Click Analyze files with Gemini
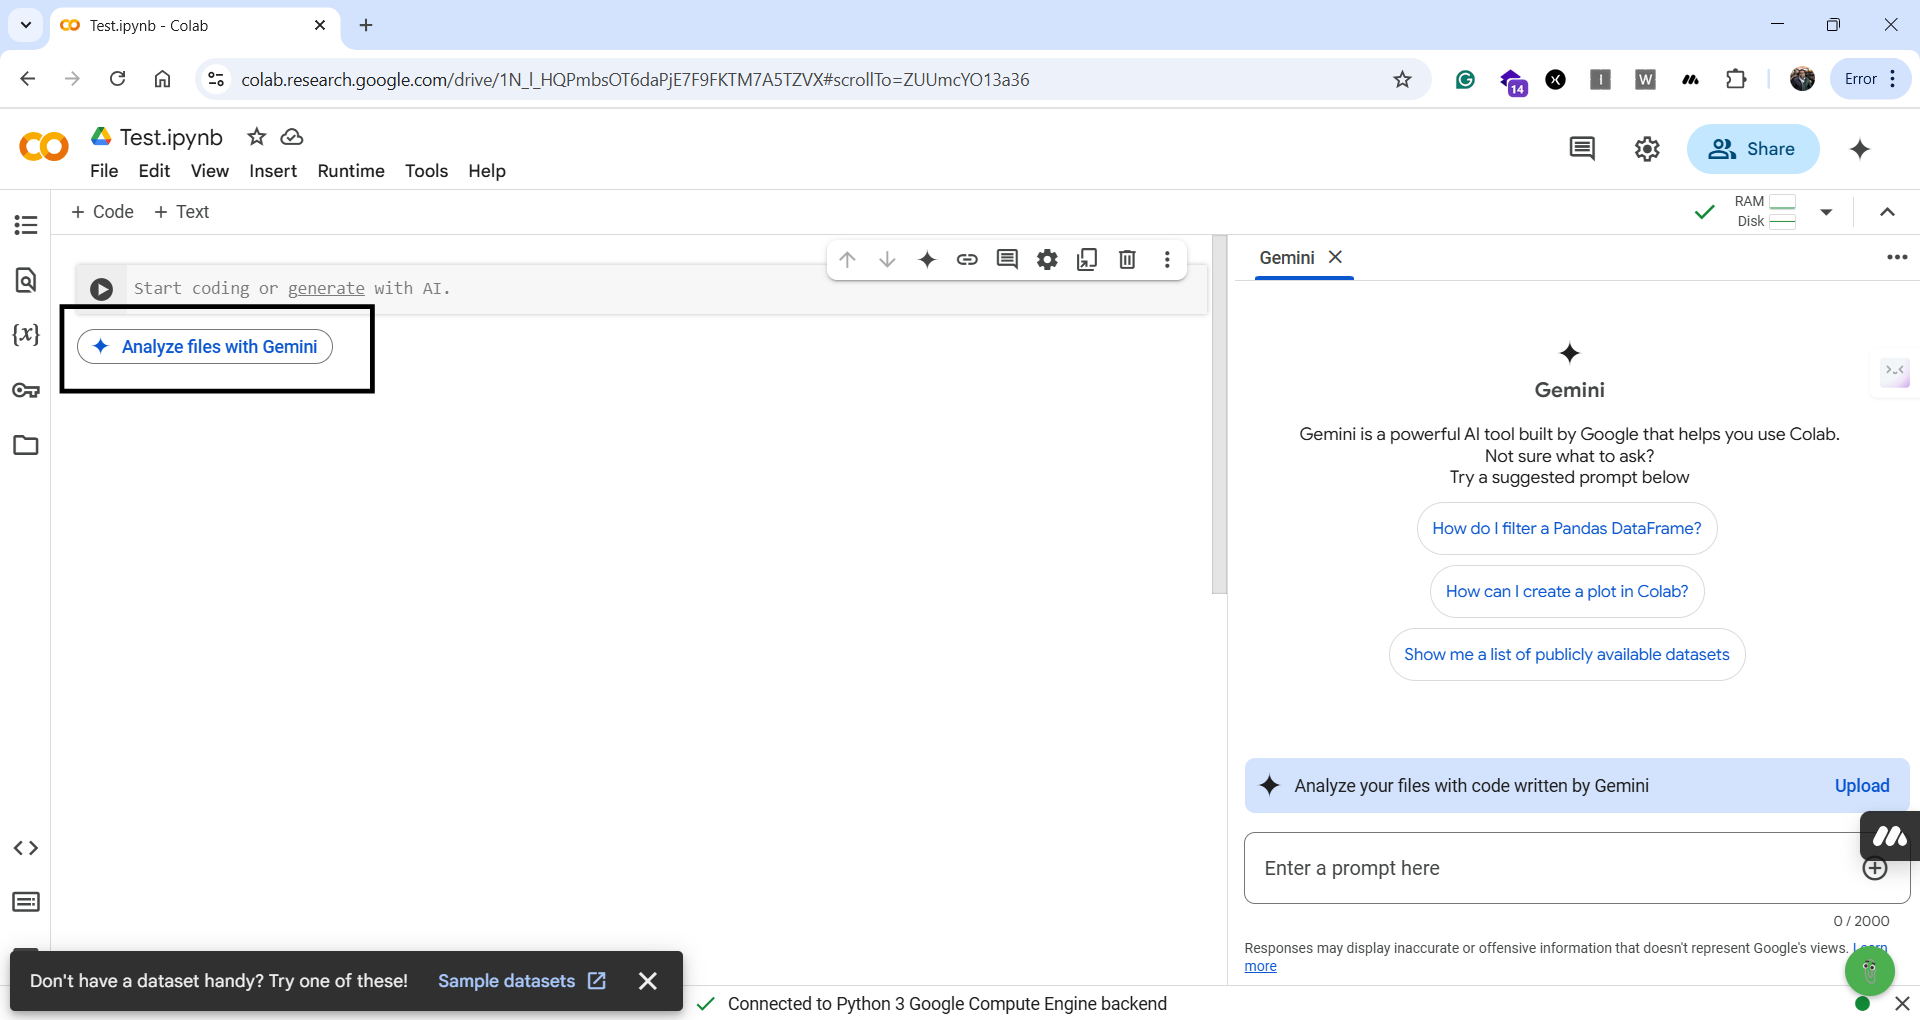The width and height of the screenshot is (1920, 1020). [205, 347]
